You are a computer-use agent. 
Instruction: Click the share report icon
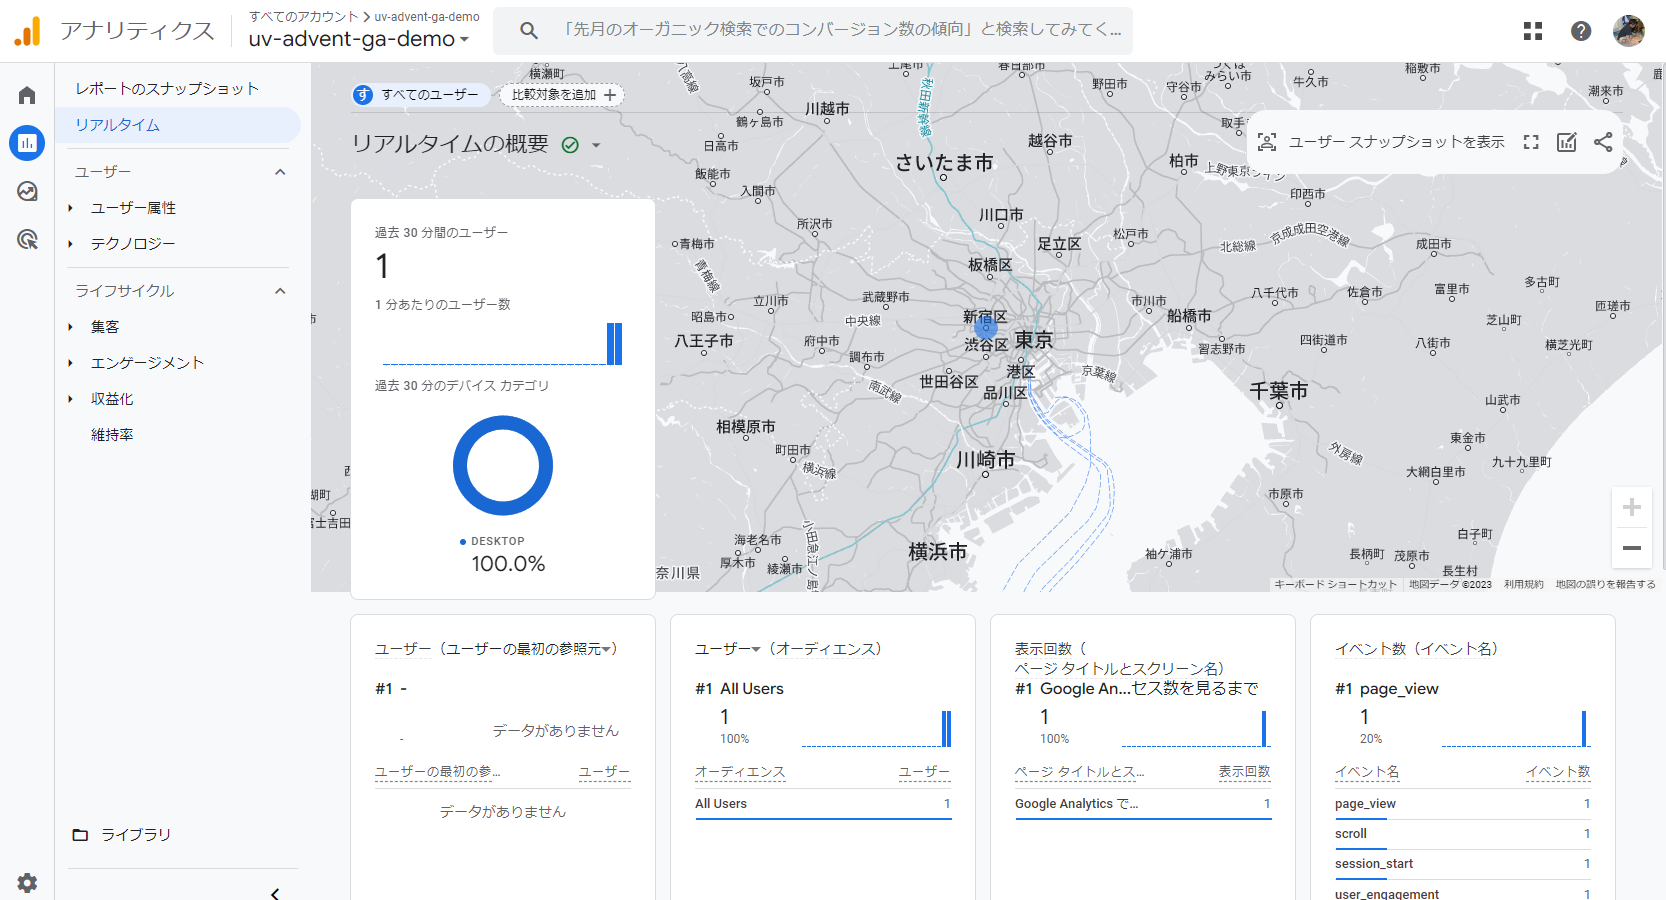pos(1603,142)
